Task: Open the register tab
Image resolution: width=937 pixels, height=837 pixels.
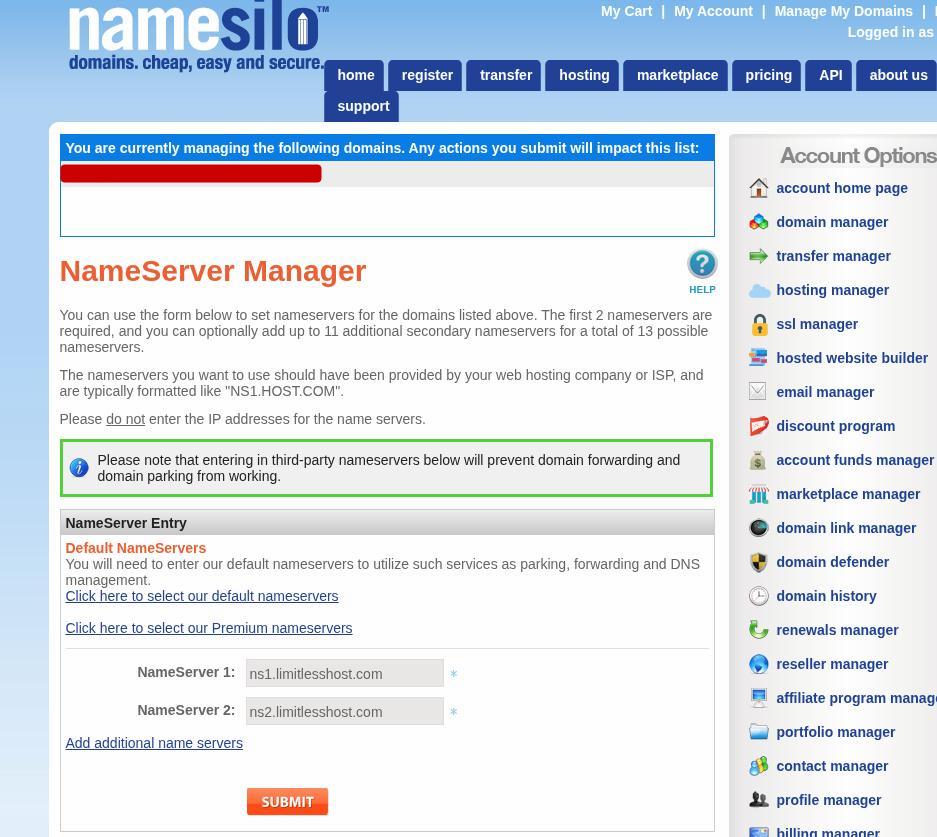Action: [x=426, y=75]
